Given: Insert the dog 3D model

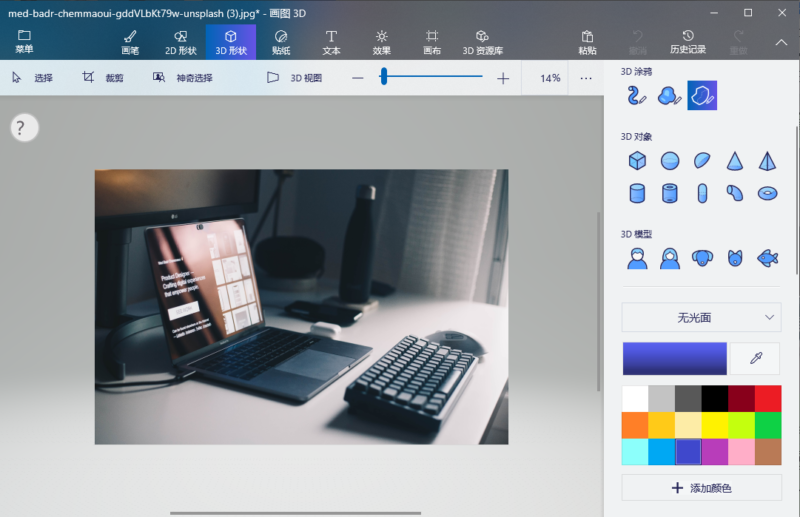Looking at the screenshot, I should pos(703,258).
